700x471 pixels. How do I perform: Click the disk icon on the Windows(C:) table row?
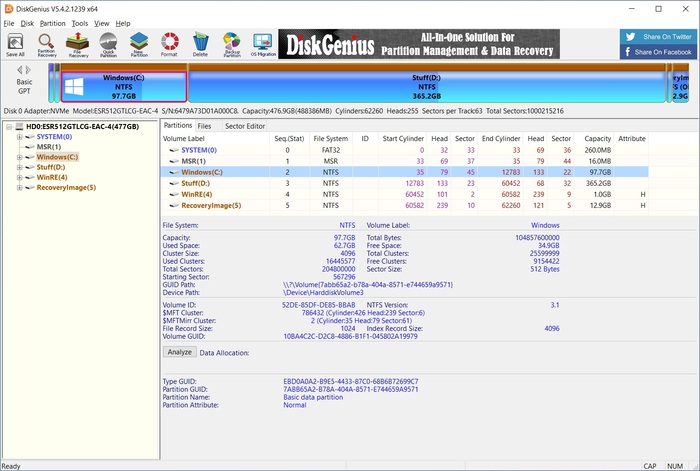tap(174, 172)
